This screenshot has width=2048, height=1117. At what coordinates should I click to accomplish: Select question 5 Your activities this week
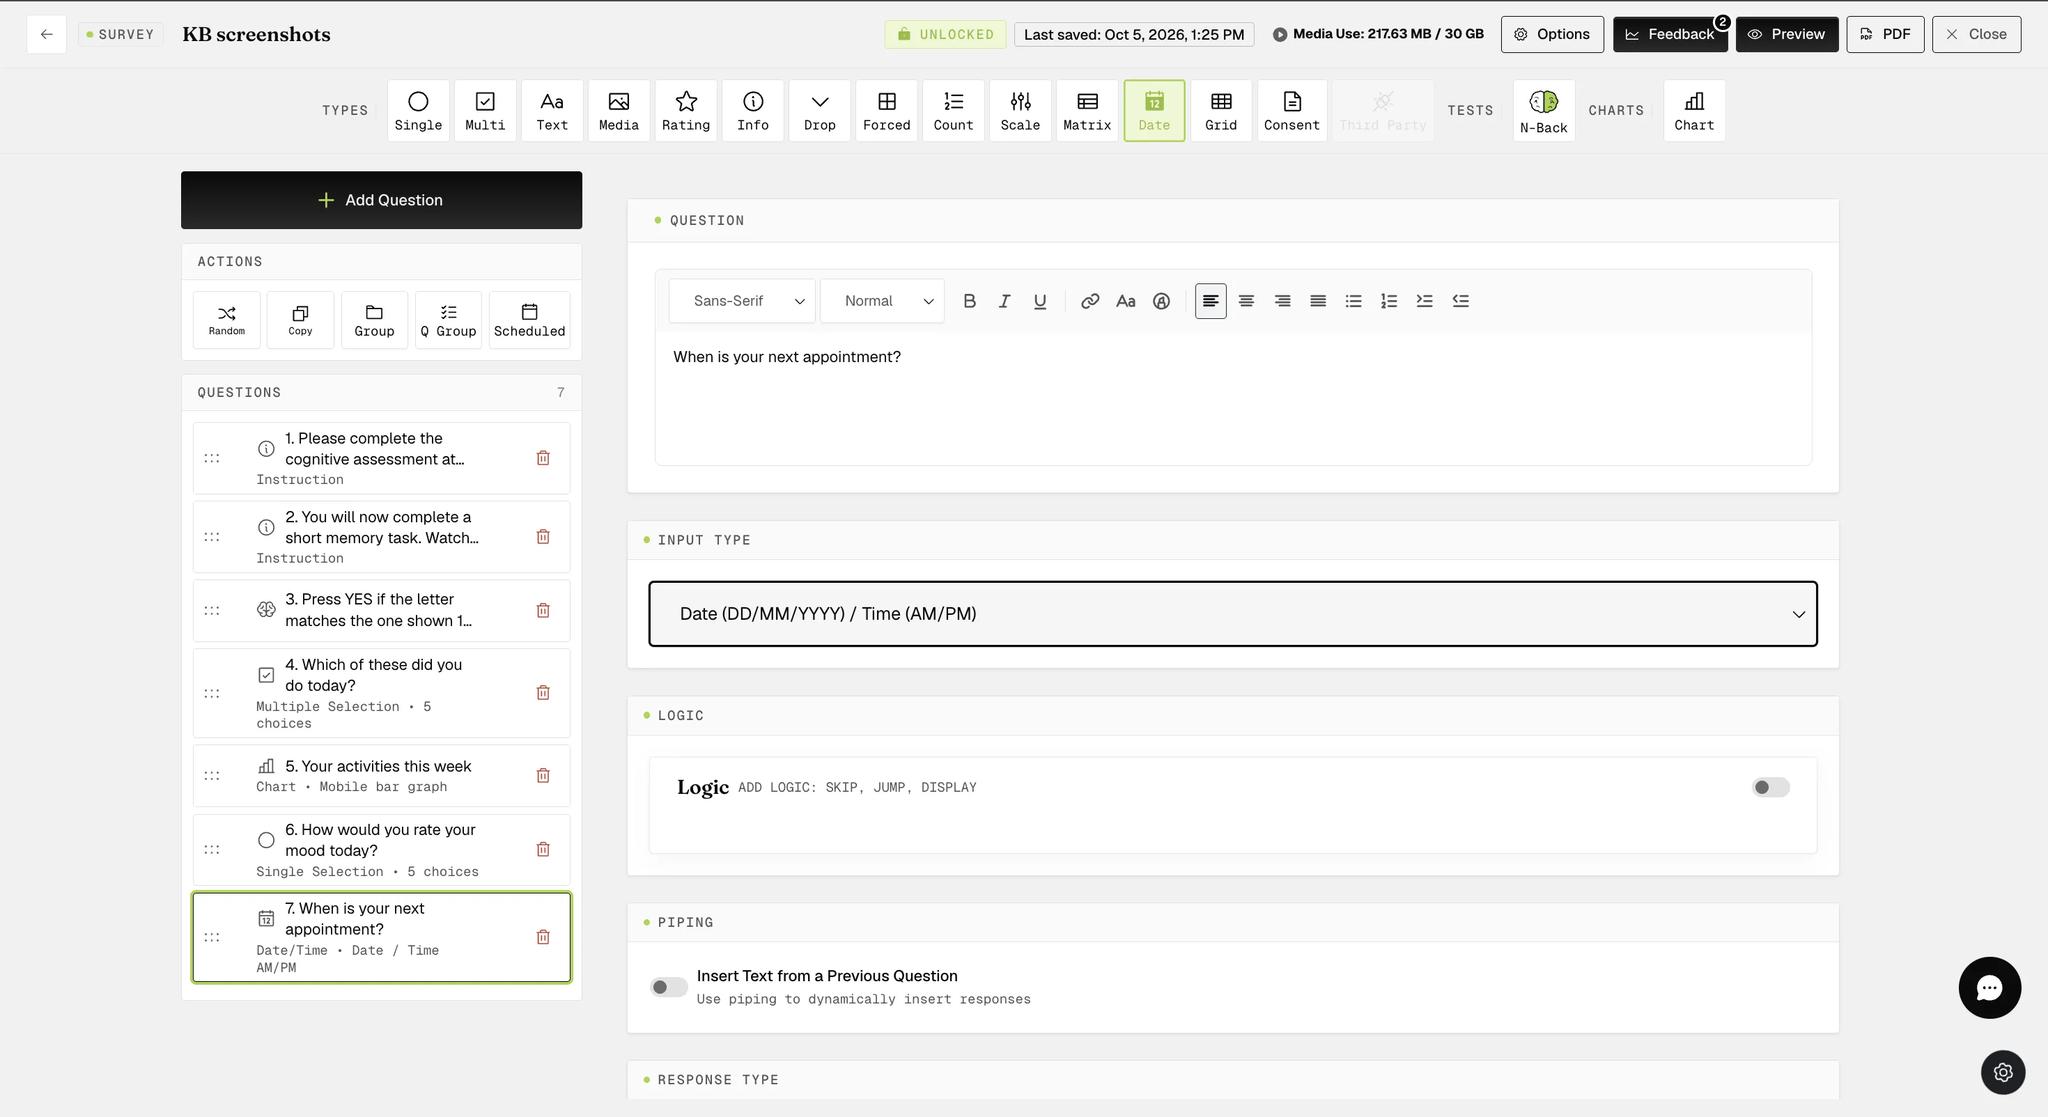tap(381, 776)
